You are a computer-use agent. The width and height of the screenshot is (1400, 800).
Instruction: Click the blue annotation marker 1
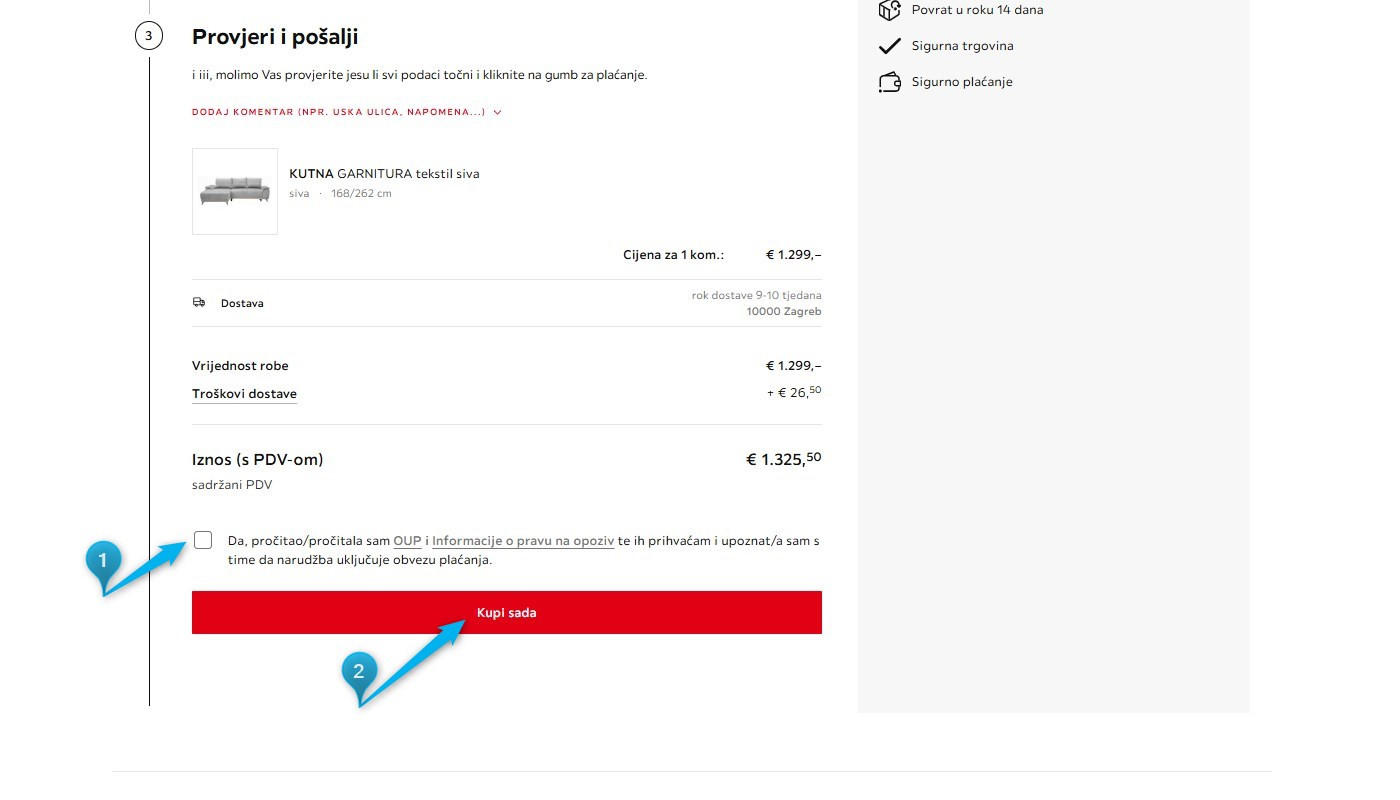(103, 559)
